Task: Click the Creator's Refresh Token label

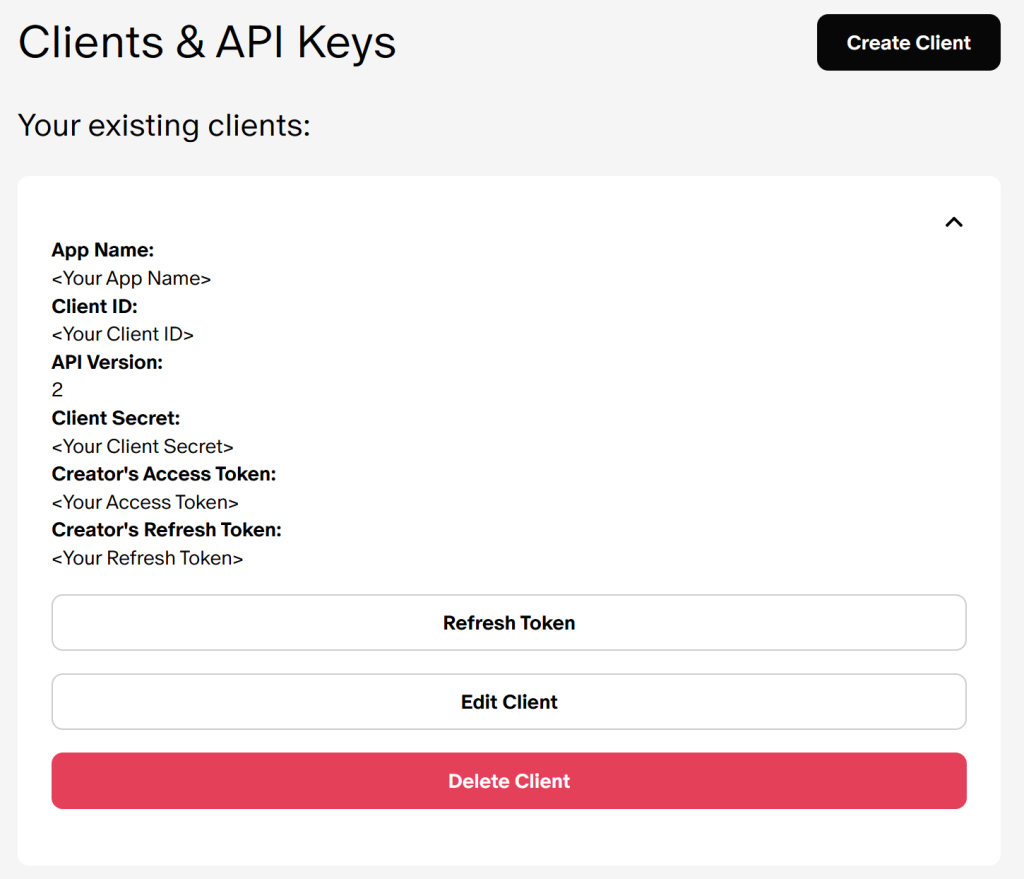Action: (166, 530)
